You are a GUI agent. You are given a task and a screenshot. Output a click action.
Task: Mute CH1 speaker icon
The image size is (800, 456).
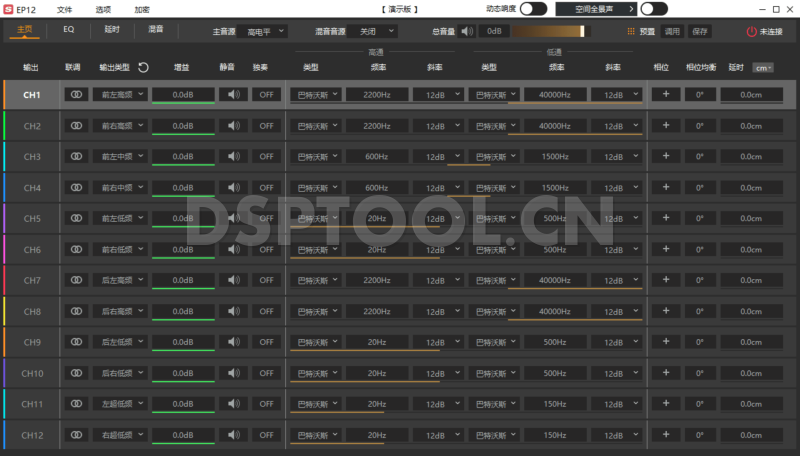234,94
